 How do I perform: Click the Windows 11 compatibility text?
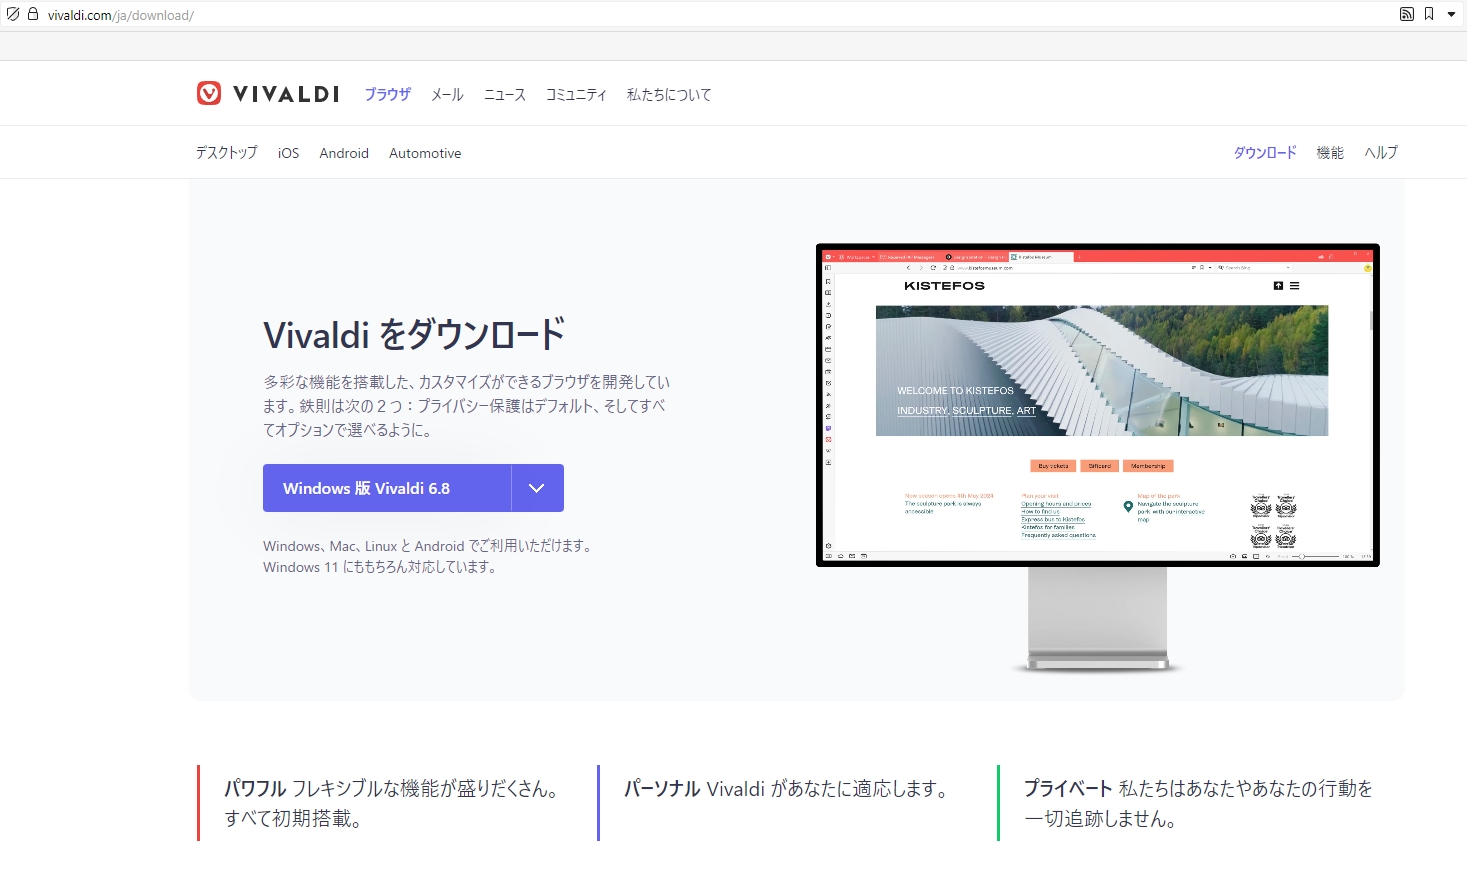[x=380, y=567]
